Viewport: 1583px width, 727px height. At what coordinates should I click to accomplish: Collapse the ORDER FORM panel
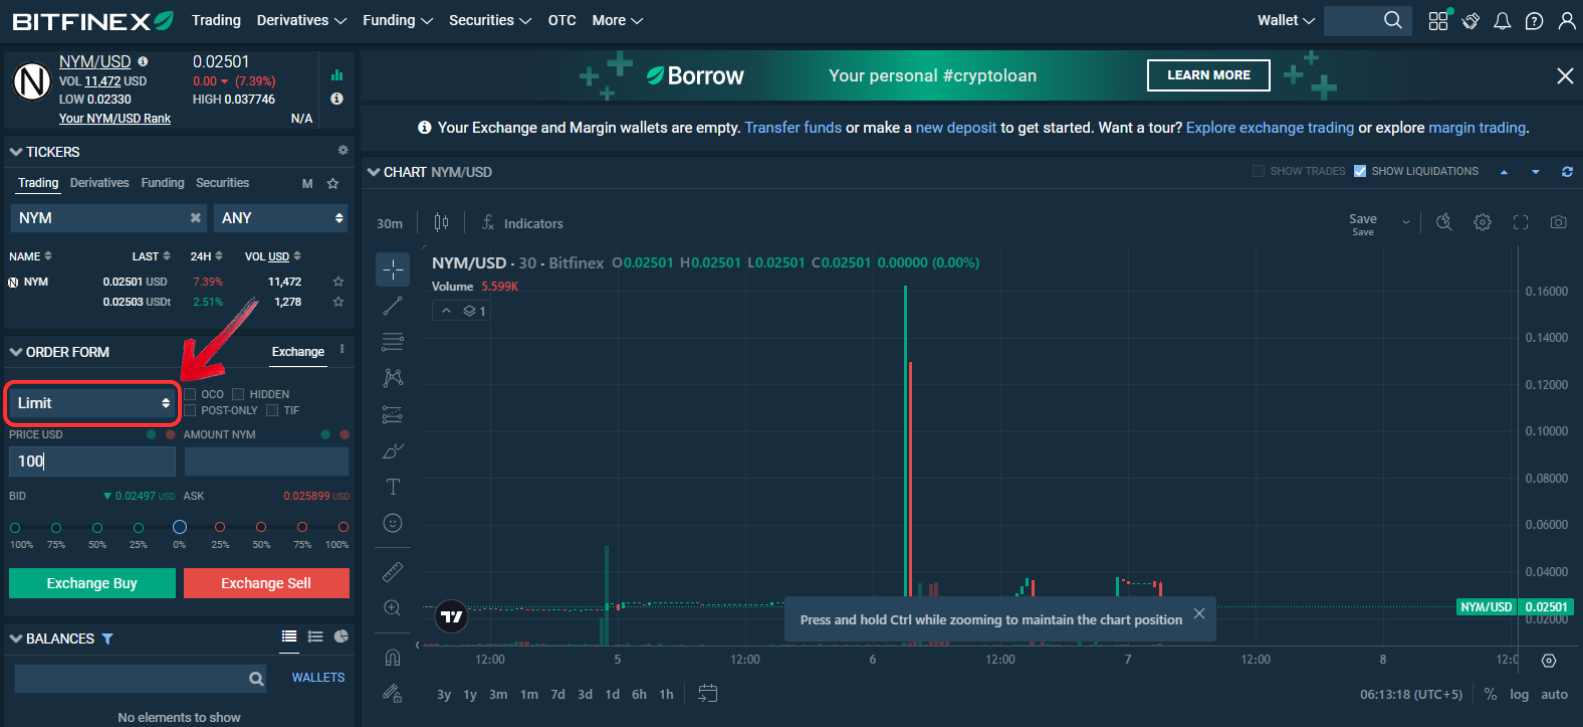coord(16,352)
